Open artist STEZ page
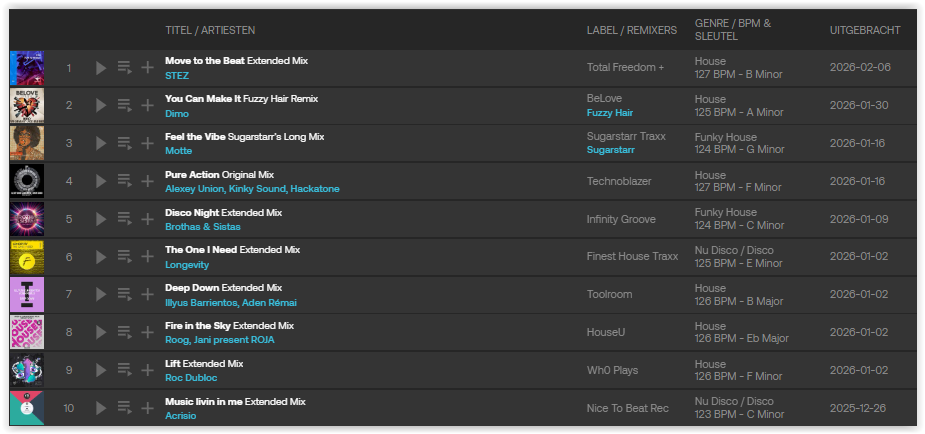The height and width of the screenshot is (434, 925). tap(177, 75)
